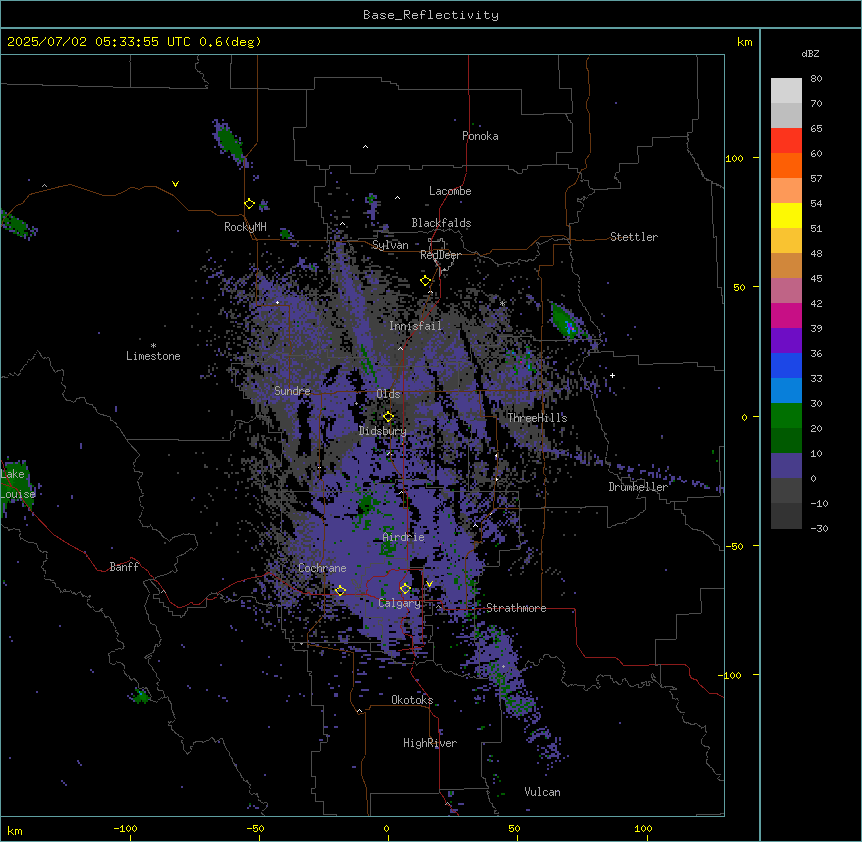
Task: Click the Base_Reflectivity title
Action: pyautogui.click(x=431, y=15)
